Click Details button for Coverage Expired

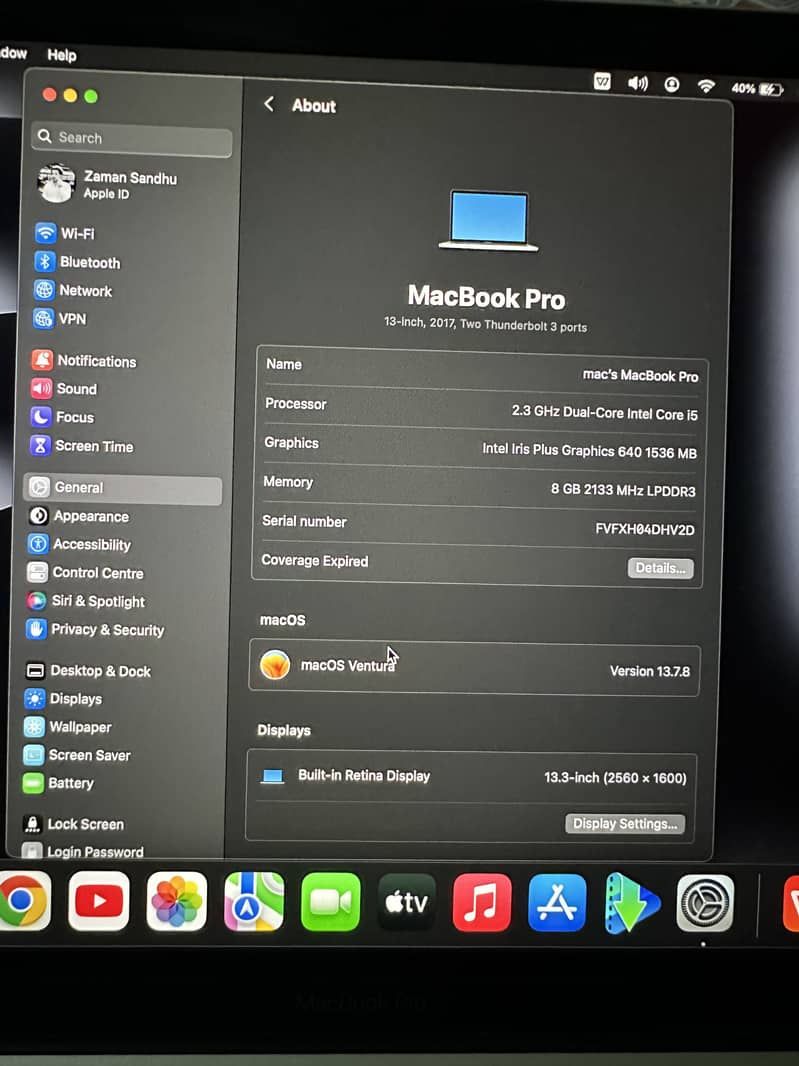[660, 568]
